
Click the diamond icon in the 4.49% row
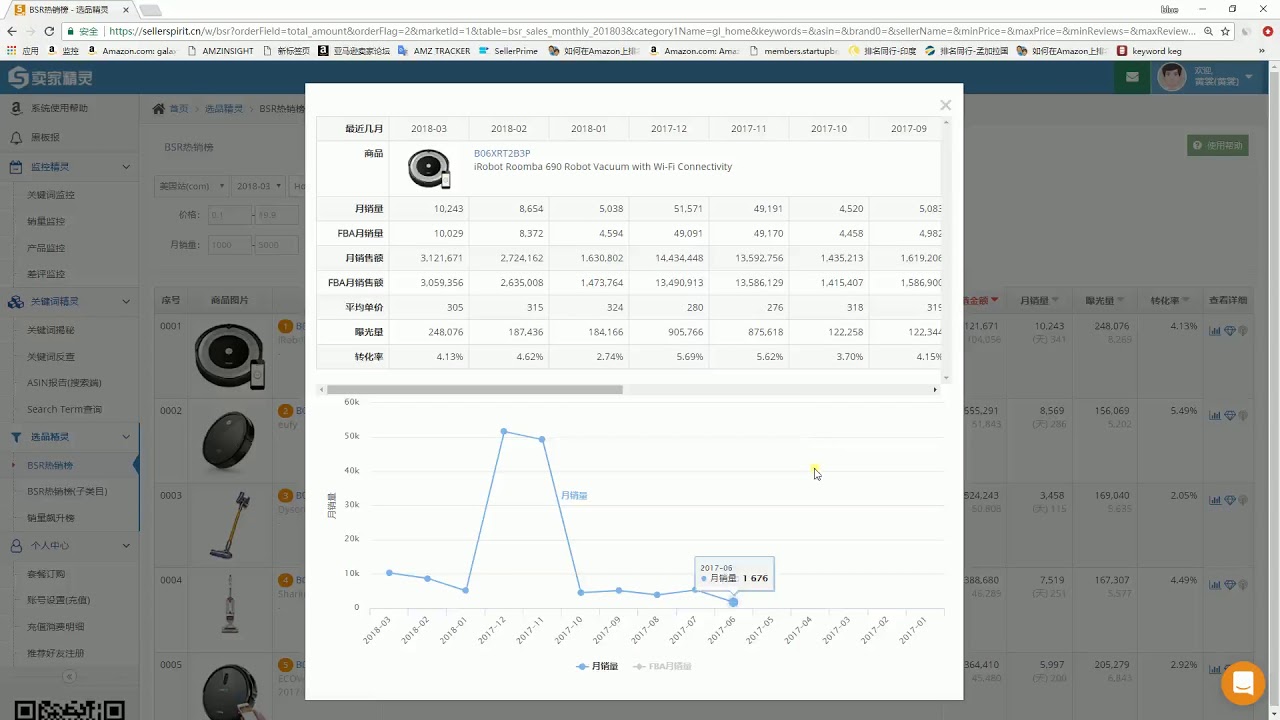click(1230, 585)
